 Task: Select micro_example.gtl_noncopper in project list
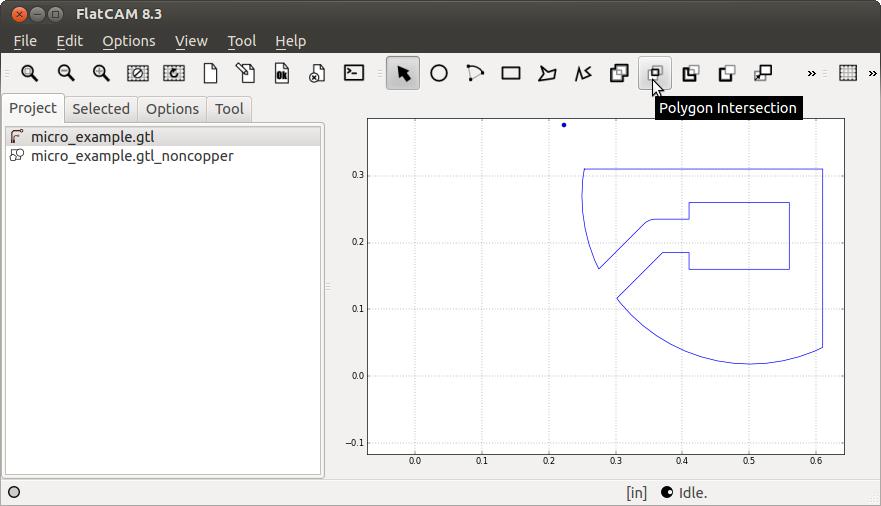click(132, 156)
